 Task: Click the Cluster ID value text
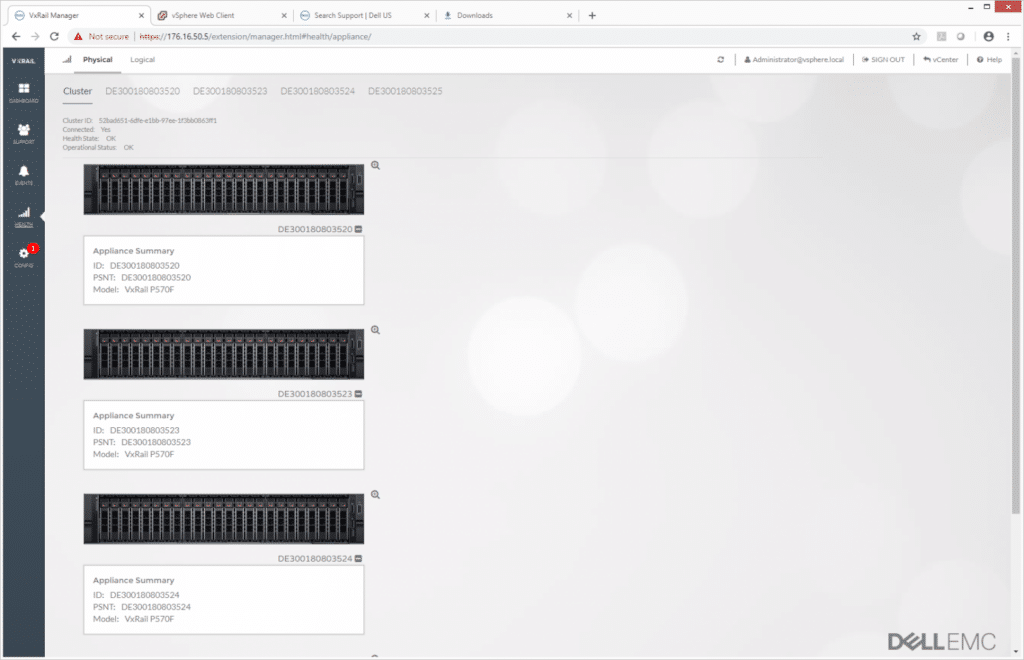157,120
